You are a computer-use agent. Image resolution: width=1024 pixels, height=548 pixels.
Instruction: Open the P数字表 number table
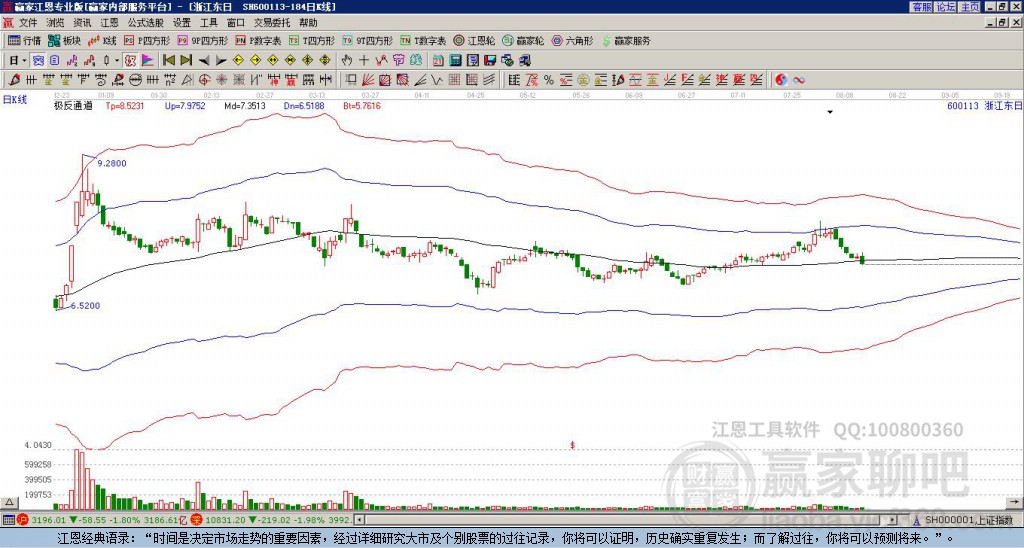259,40
